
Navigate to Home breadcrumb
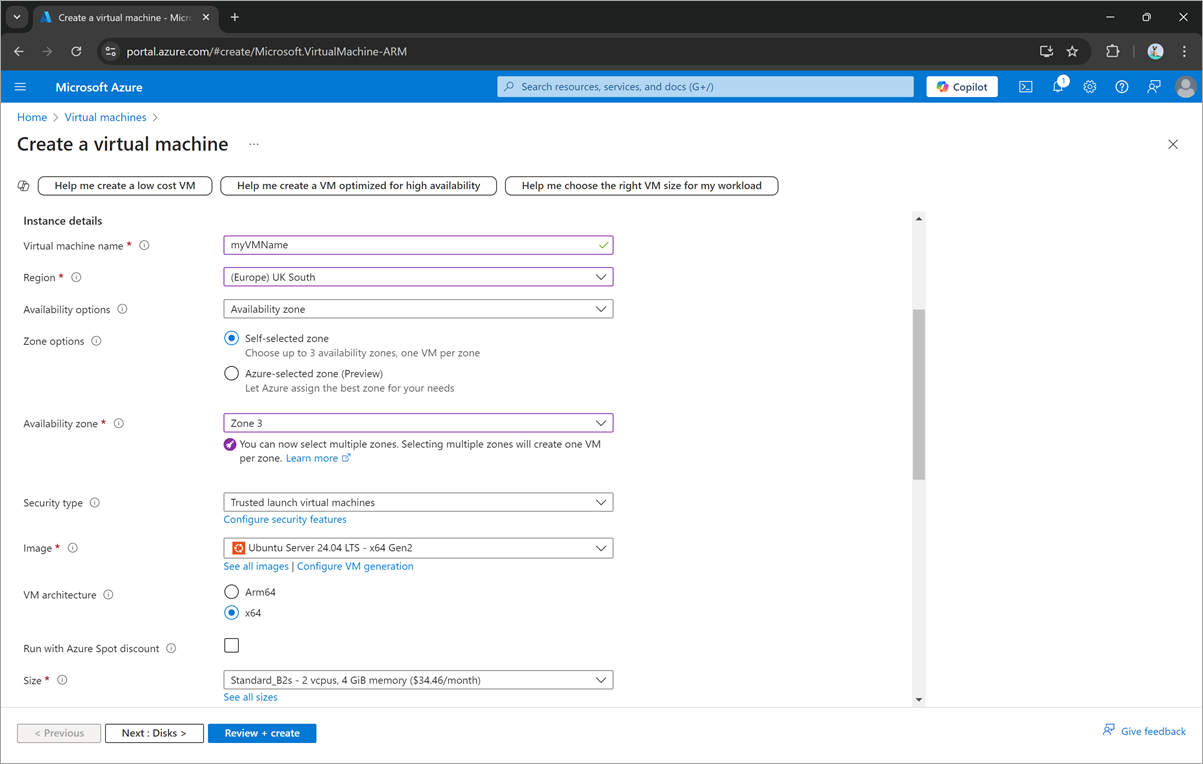32,117
